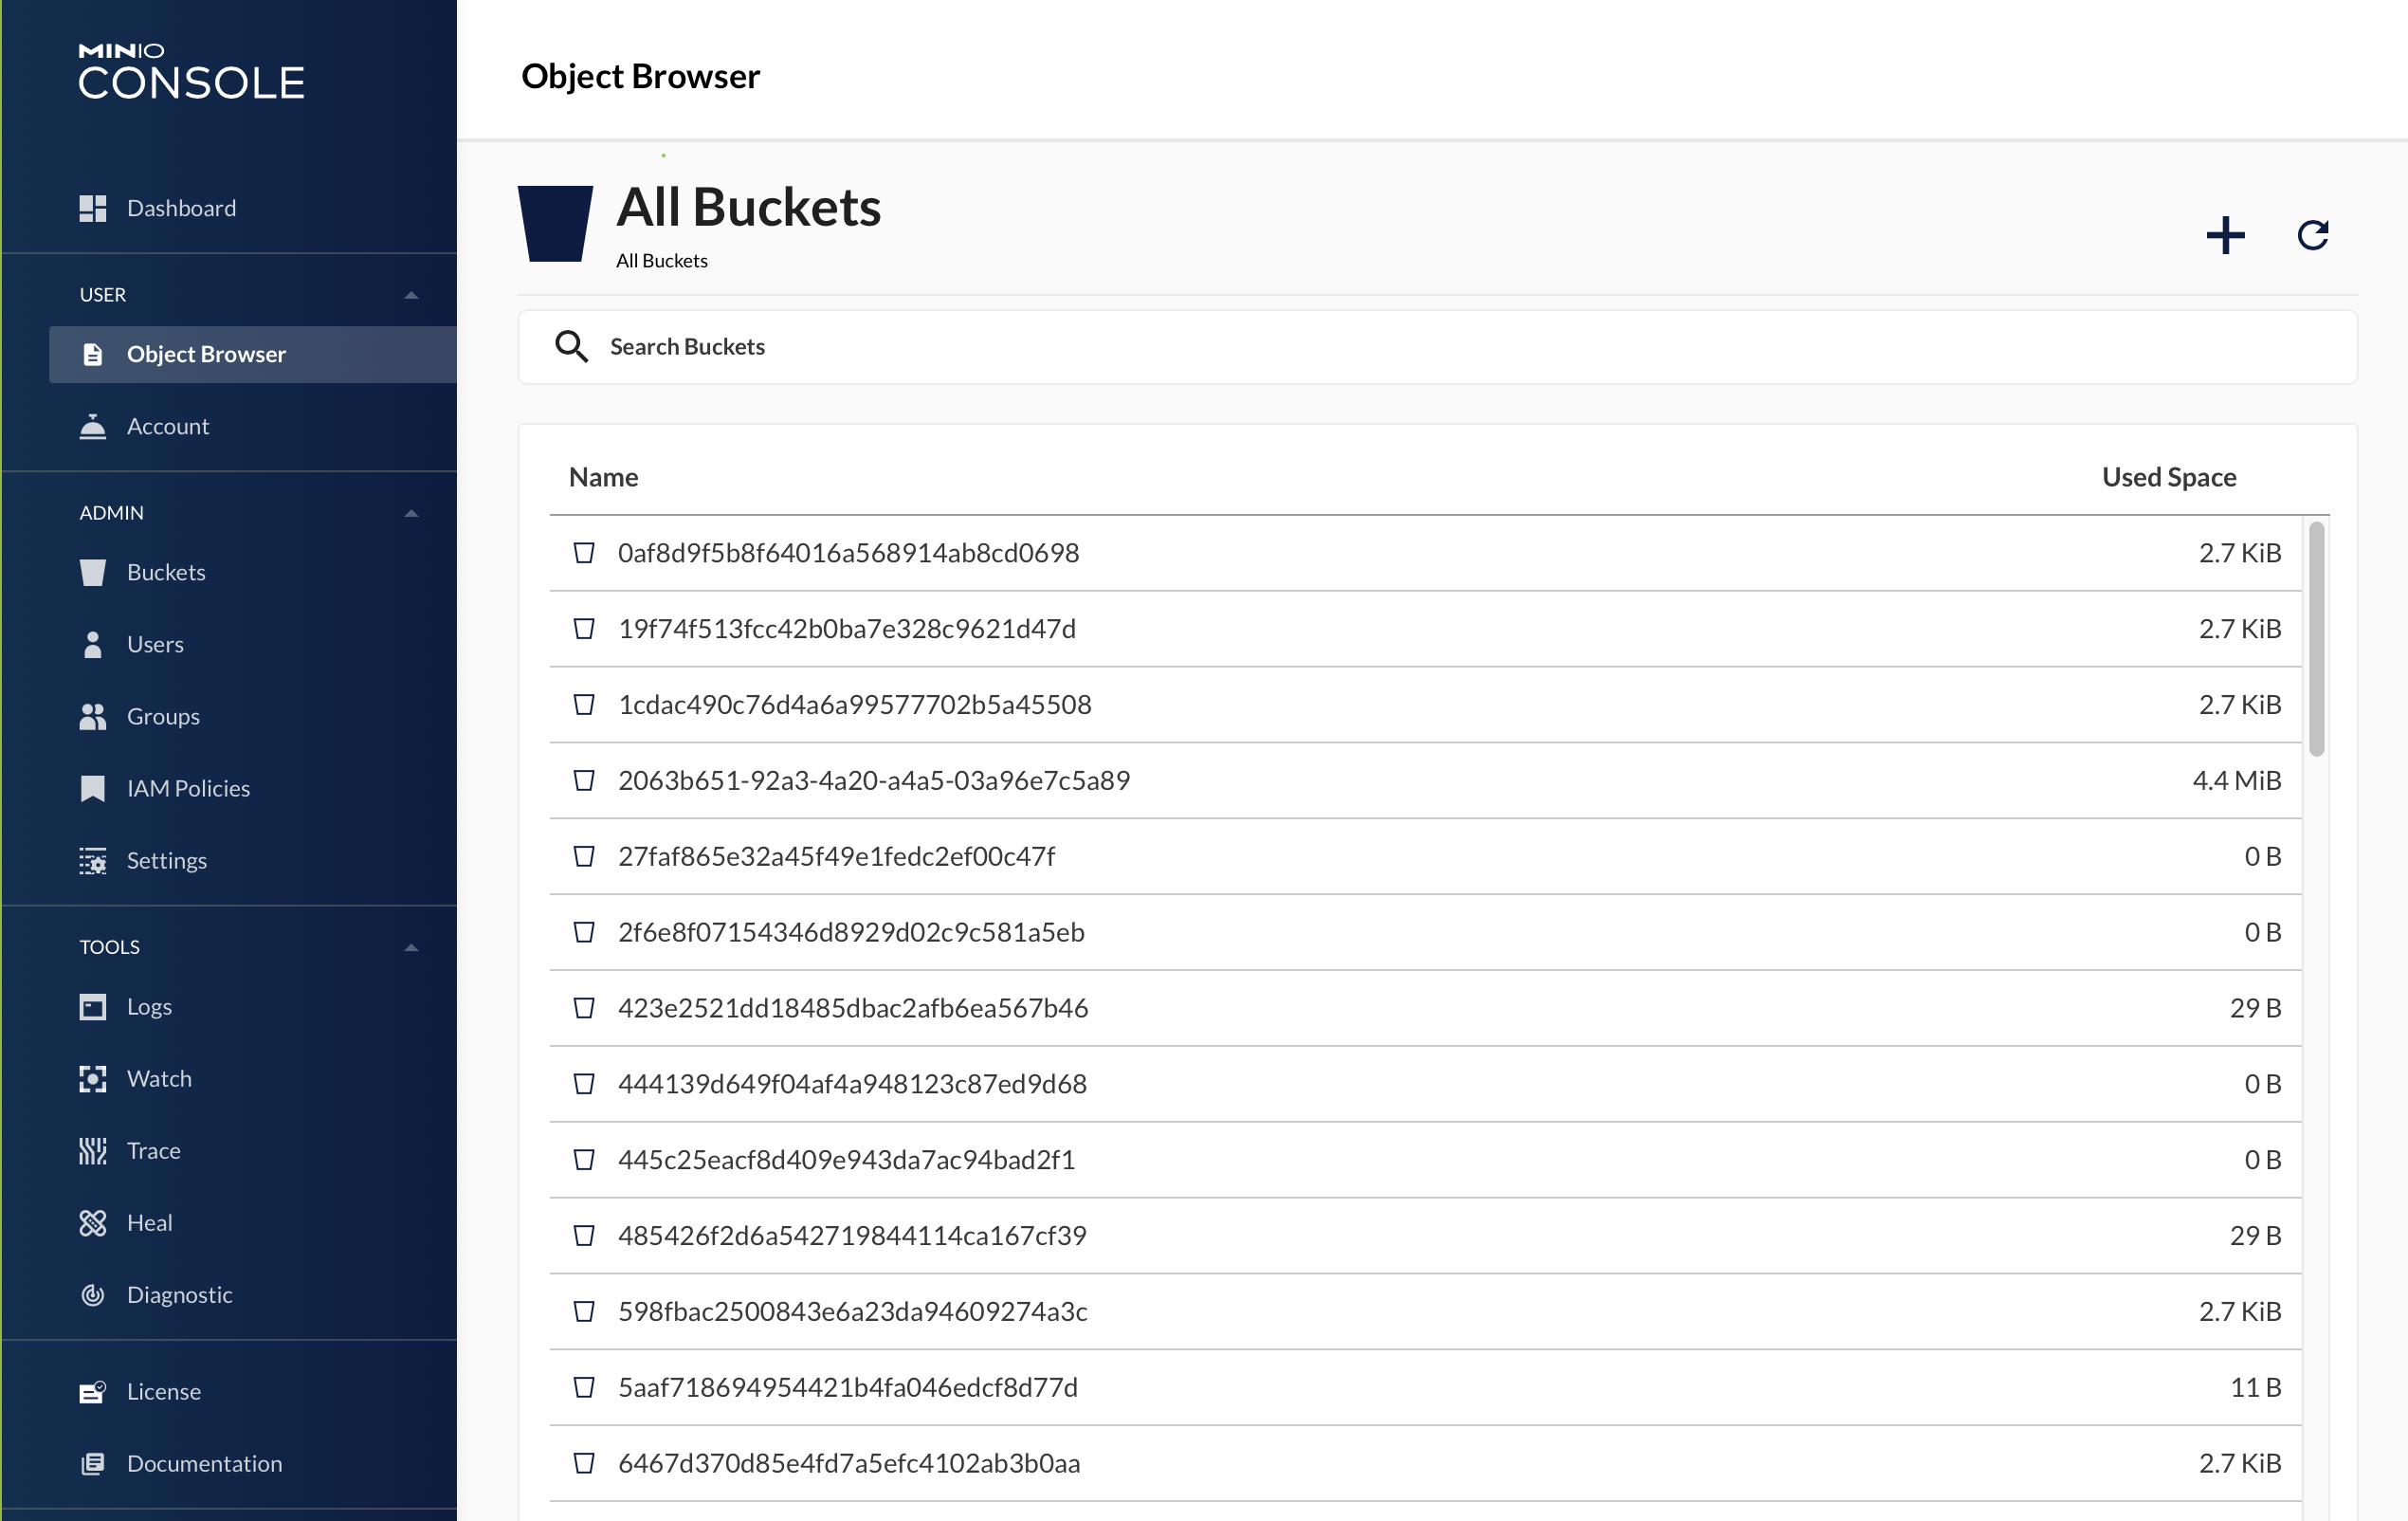Click the License icon
Image resolution: width=2408 pixels, height=1521 pixels.
[x=93, y=1391]
